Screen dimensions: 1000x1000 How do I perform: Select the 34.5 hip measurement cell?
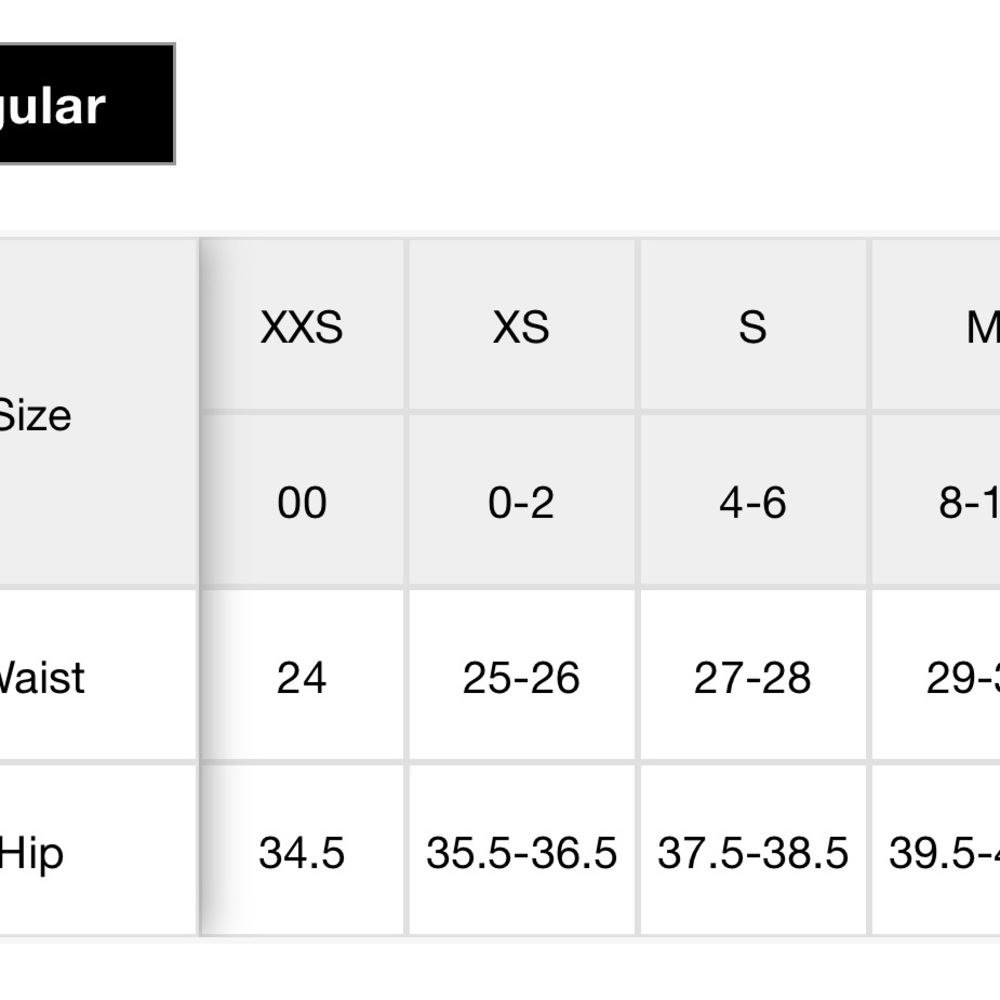(x=301, y=854)
